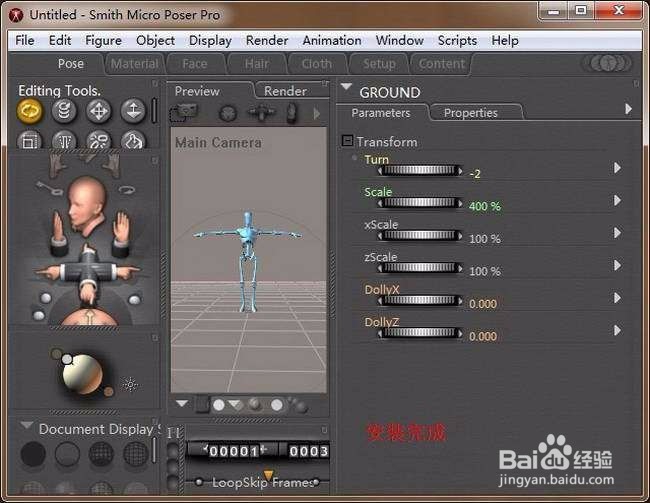This screenshot has height=503, width=650.
Task: Toggle the Loop option in the animation controls
Action: [199, 482]
